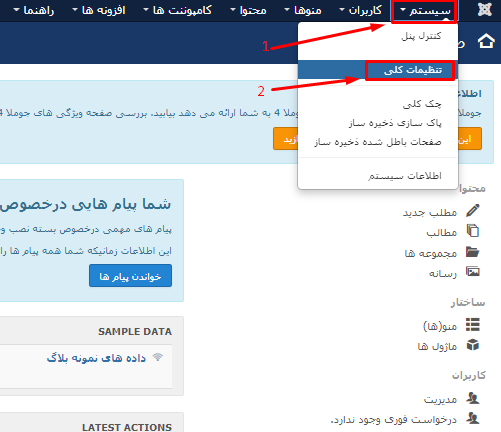Open the مطلب جدید link
501x432 pixels.
pyautogui.click(x=430, y=212)
